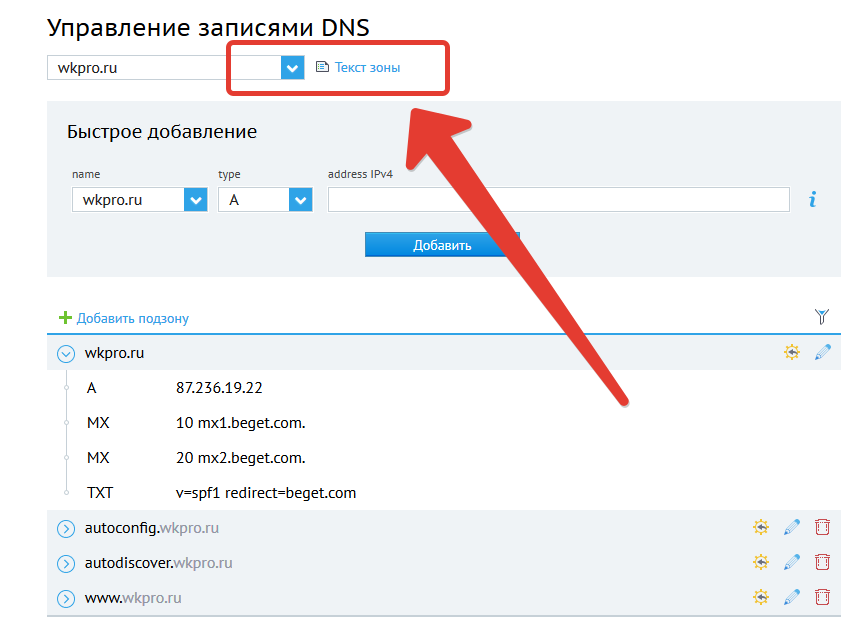Reset autodiscover.wkpro.ru to default settings
This screenshot has width=860, height=638.
761,562
